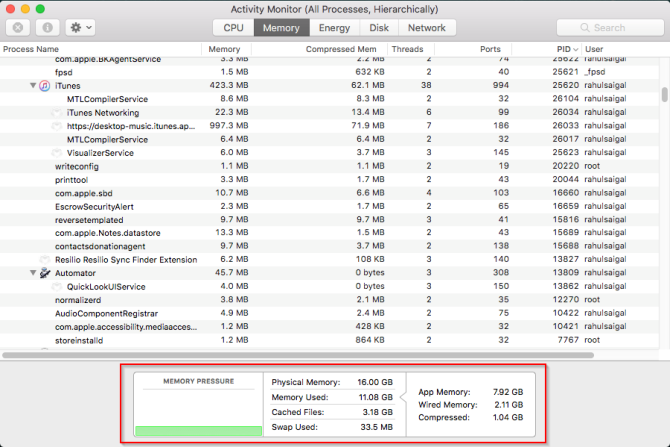Click the VisualizerService placeholder icon

tap(56, 153)
